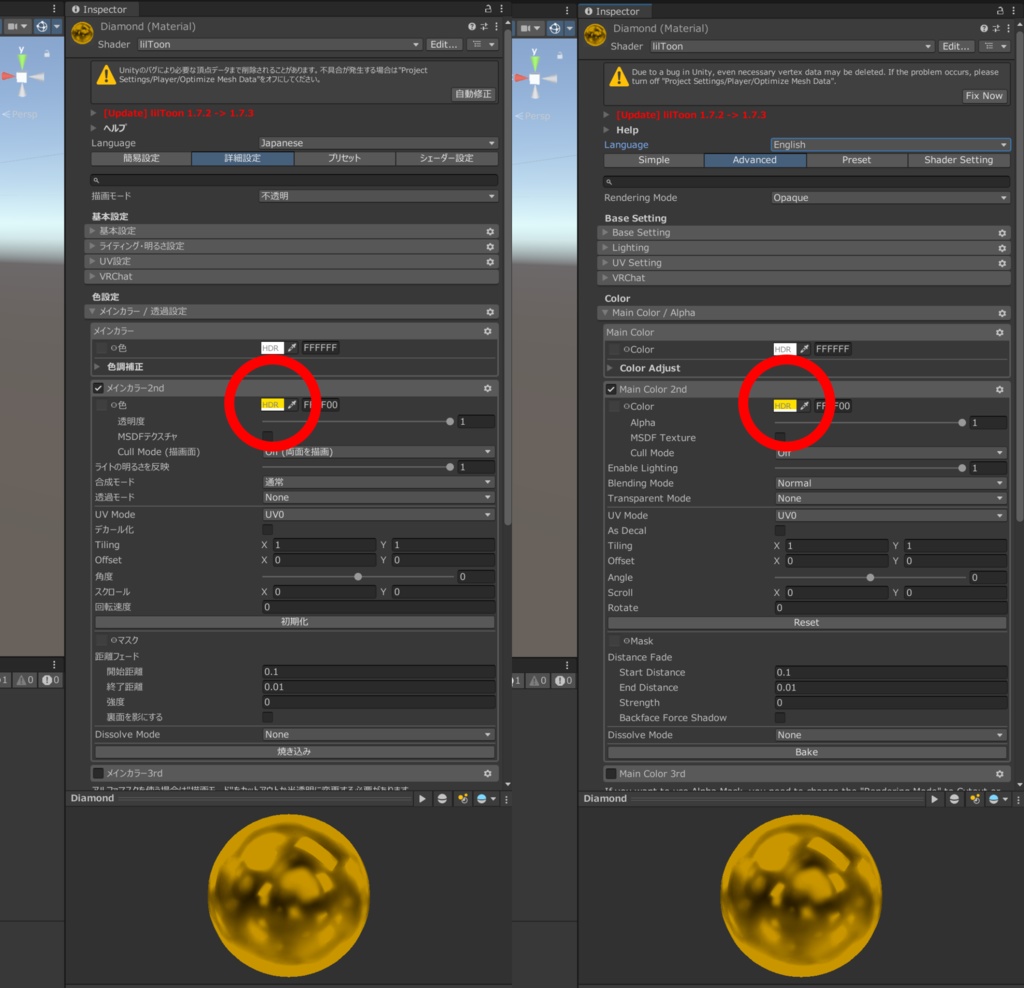Click Main Color 2nd gear icon in English inspector
This screenshot has height=988, width=1024.
(999, 389)
